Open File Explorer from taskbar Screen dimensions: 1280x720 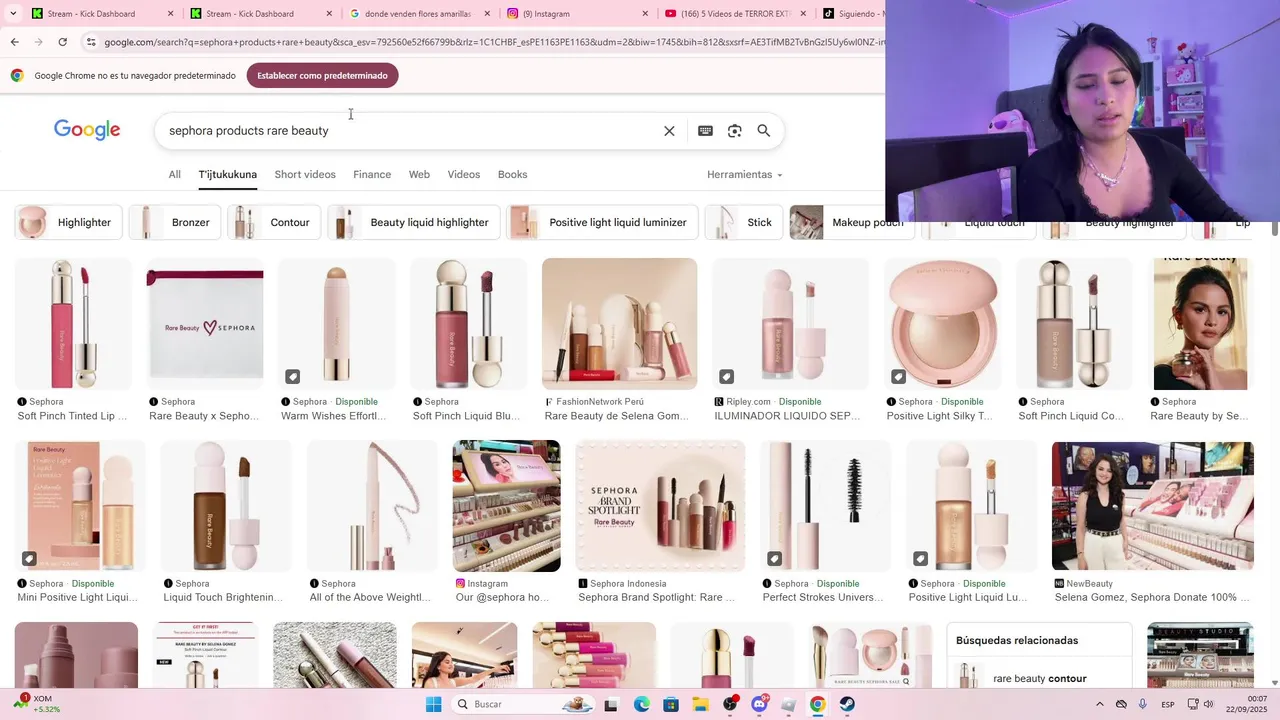[x=700, y=704]
